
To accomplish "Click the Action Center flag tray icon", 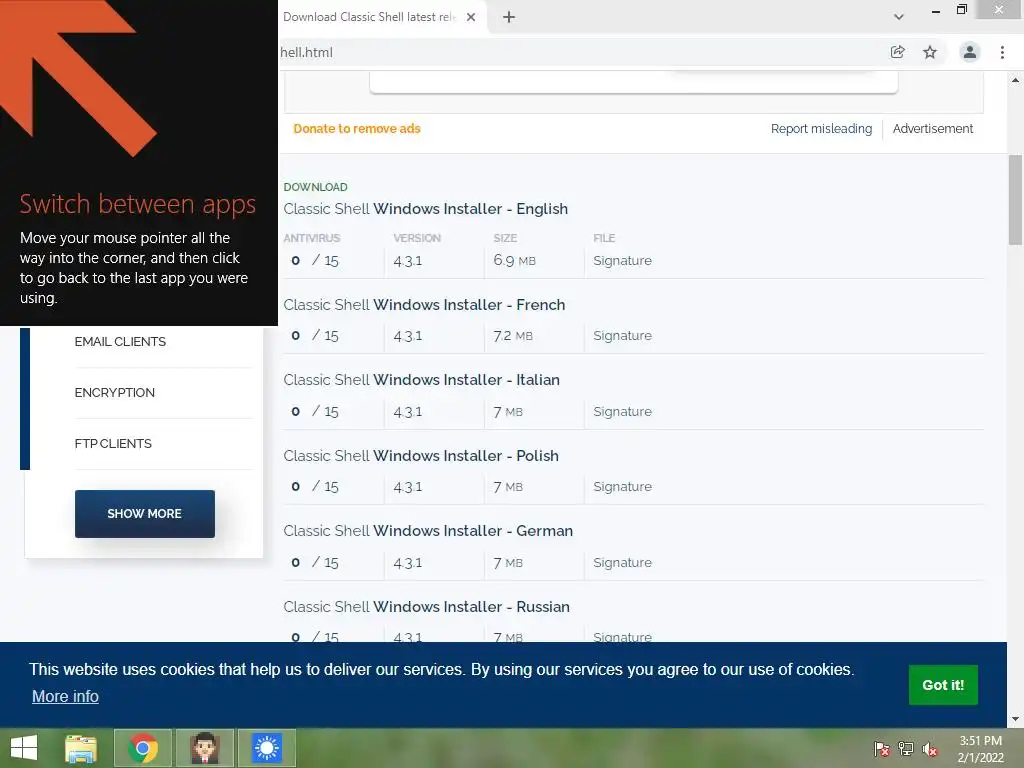I will click(882, 749).
